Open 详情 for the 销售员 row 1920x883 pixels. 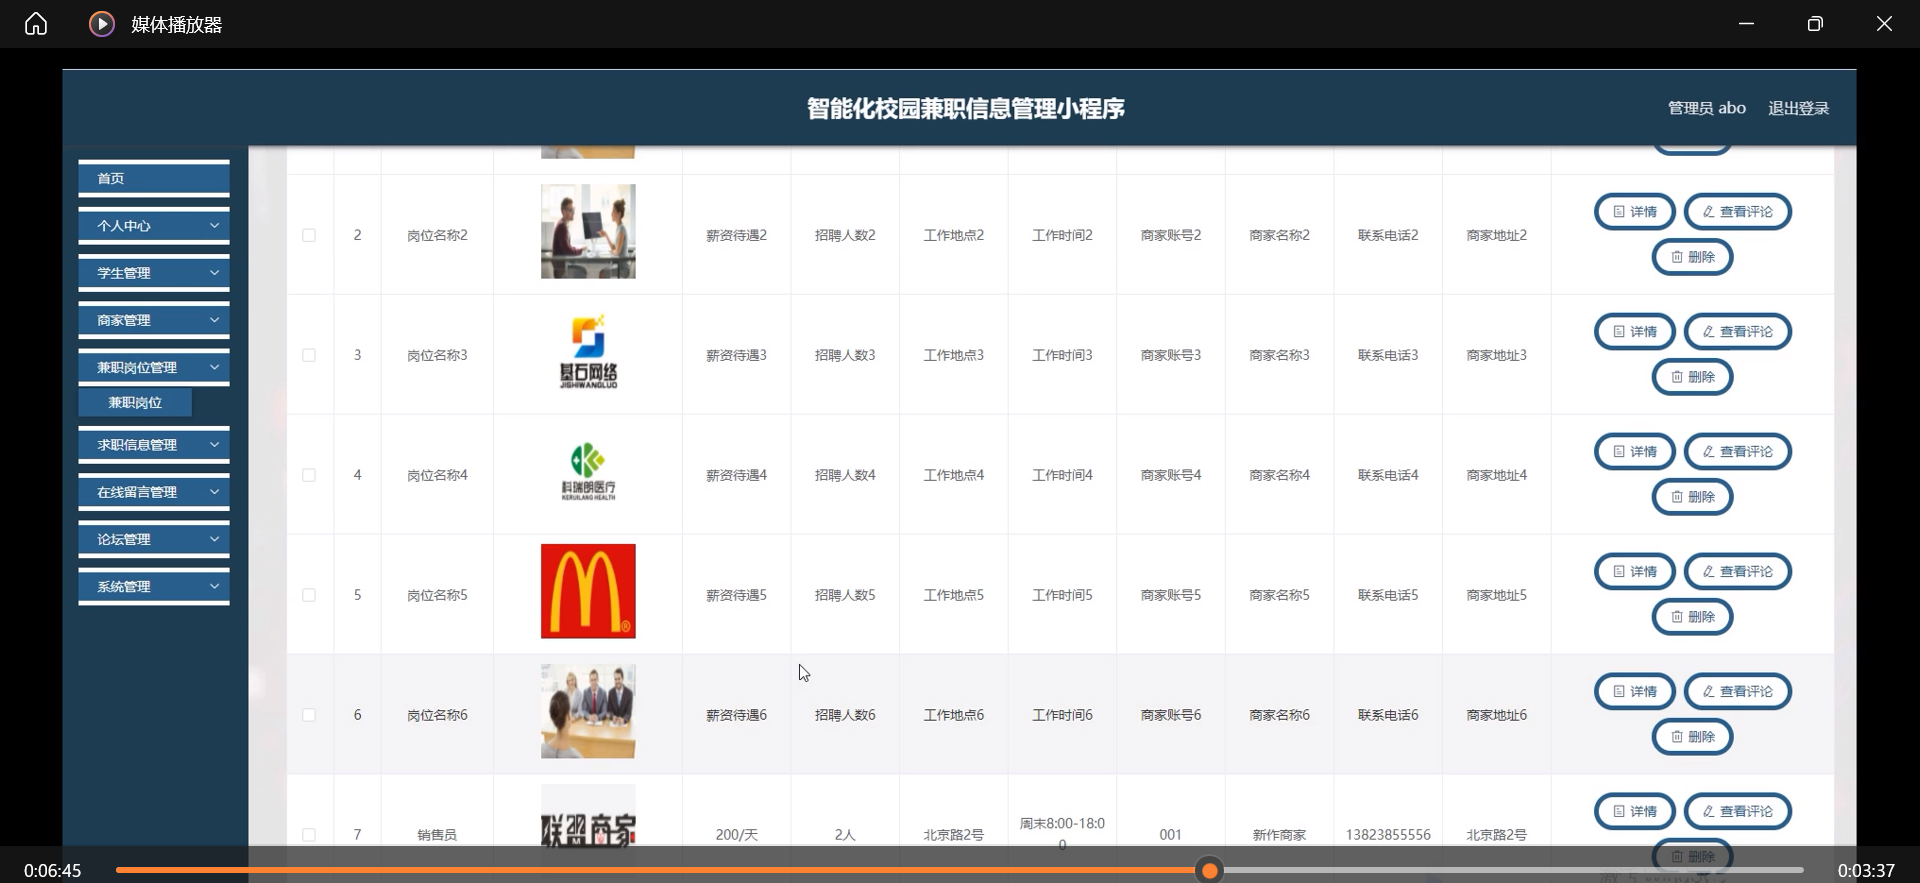1634,812
